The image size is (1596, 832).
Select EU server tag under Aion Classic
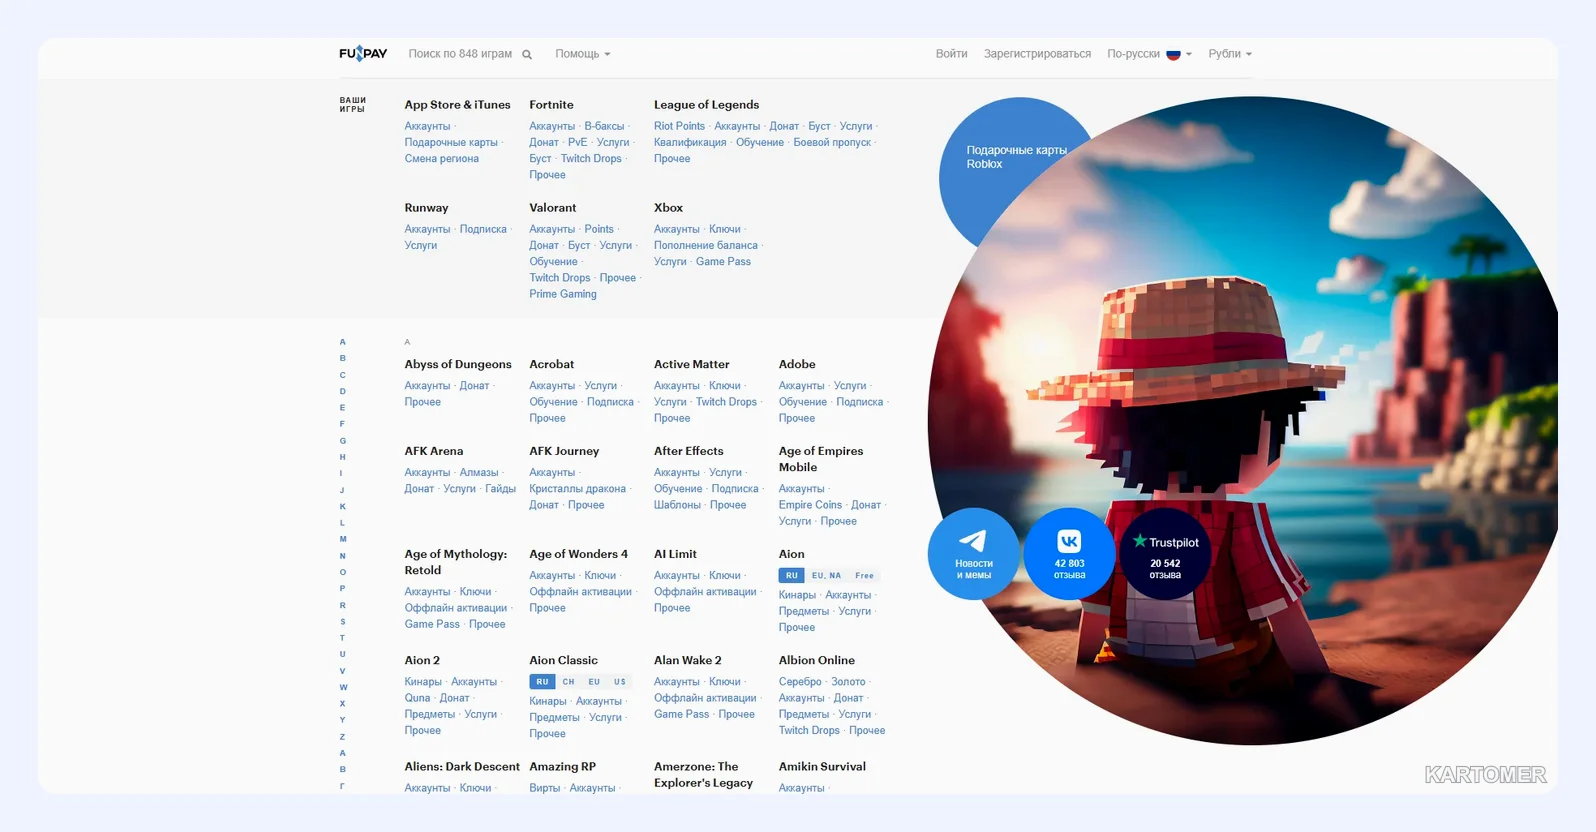(594, 682)
